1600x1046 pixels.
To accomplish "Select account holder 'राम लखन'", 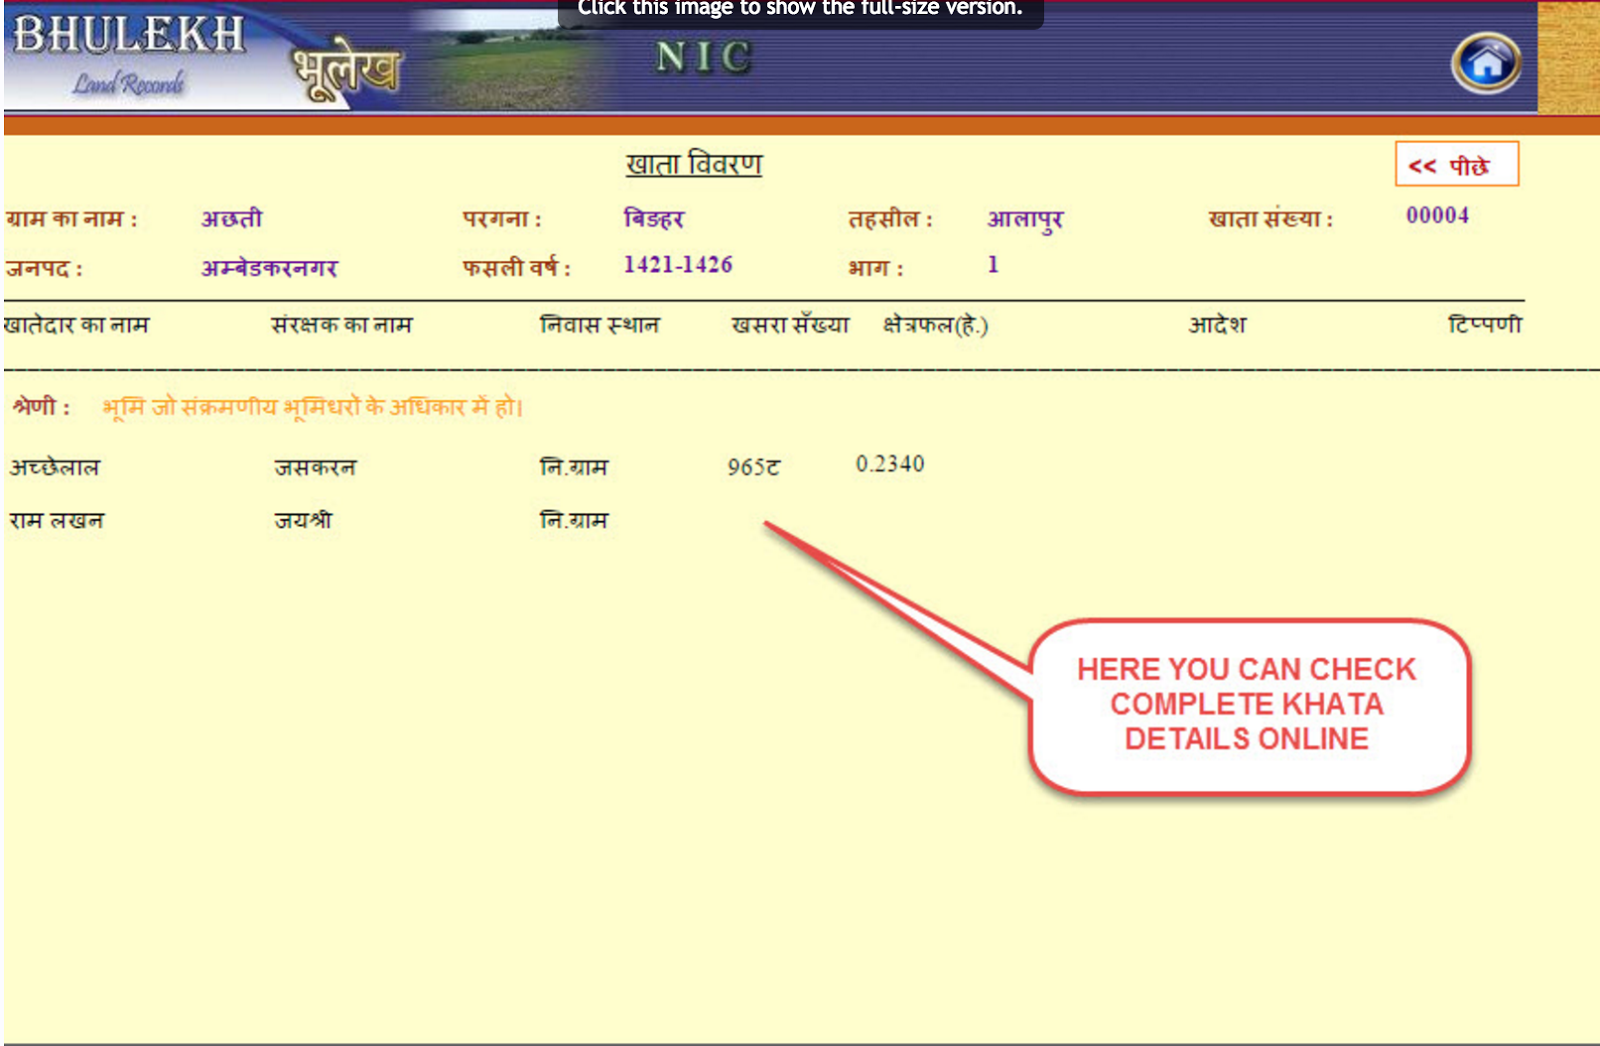I will [x=57, y=520].
